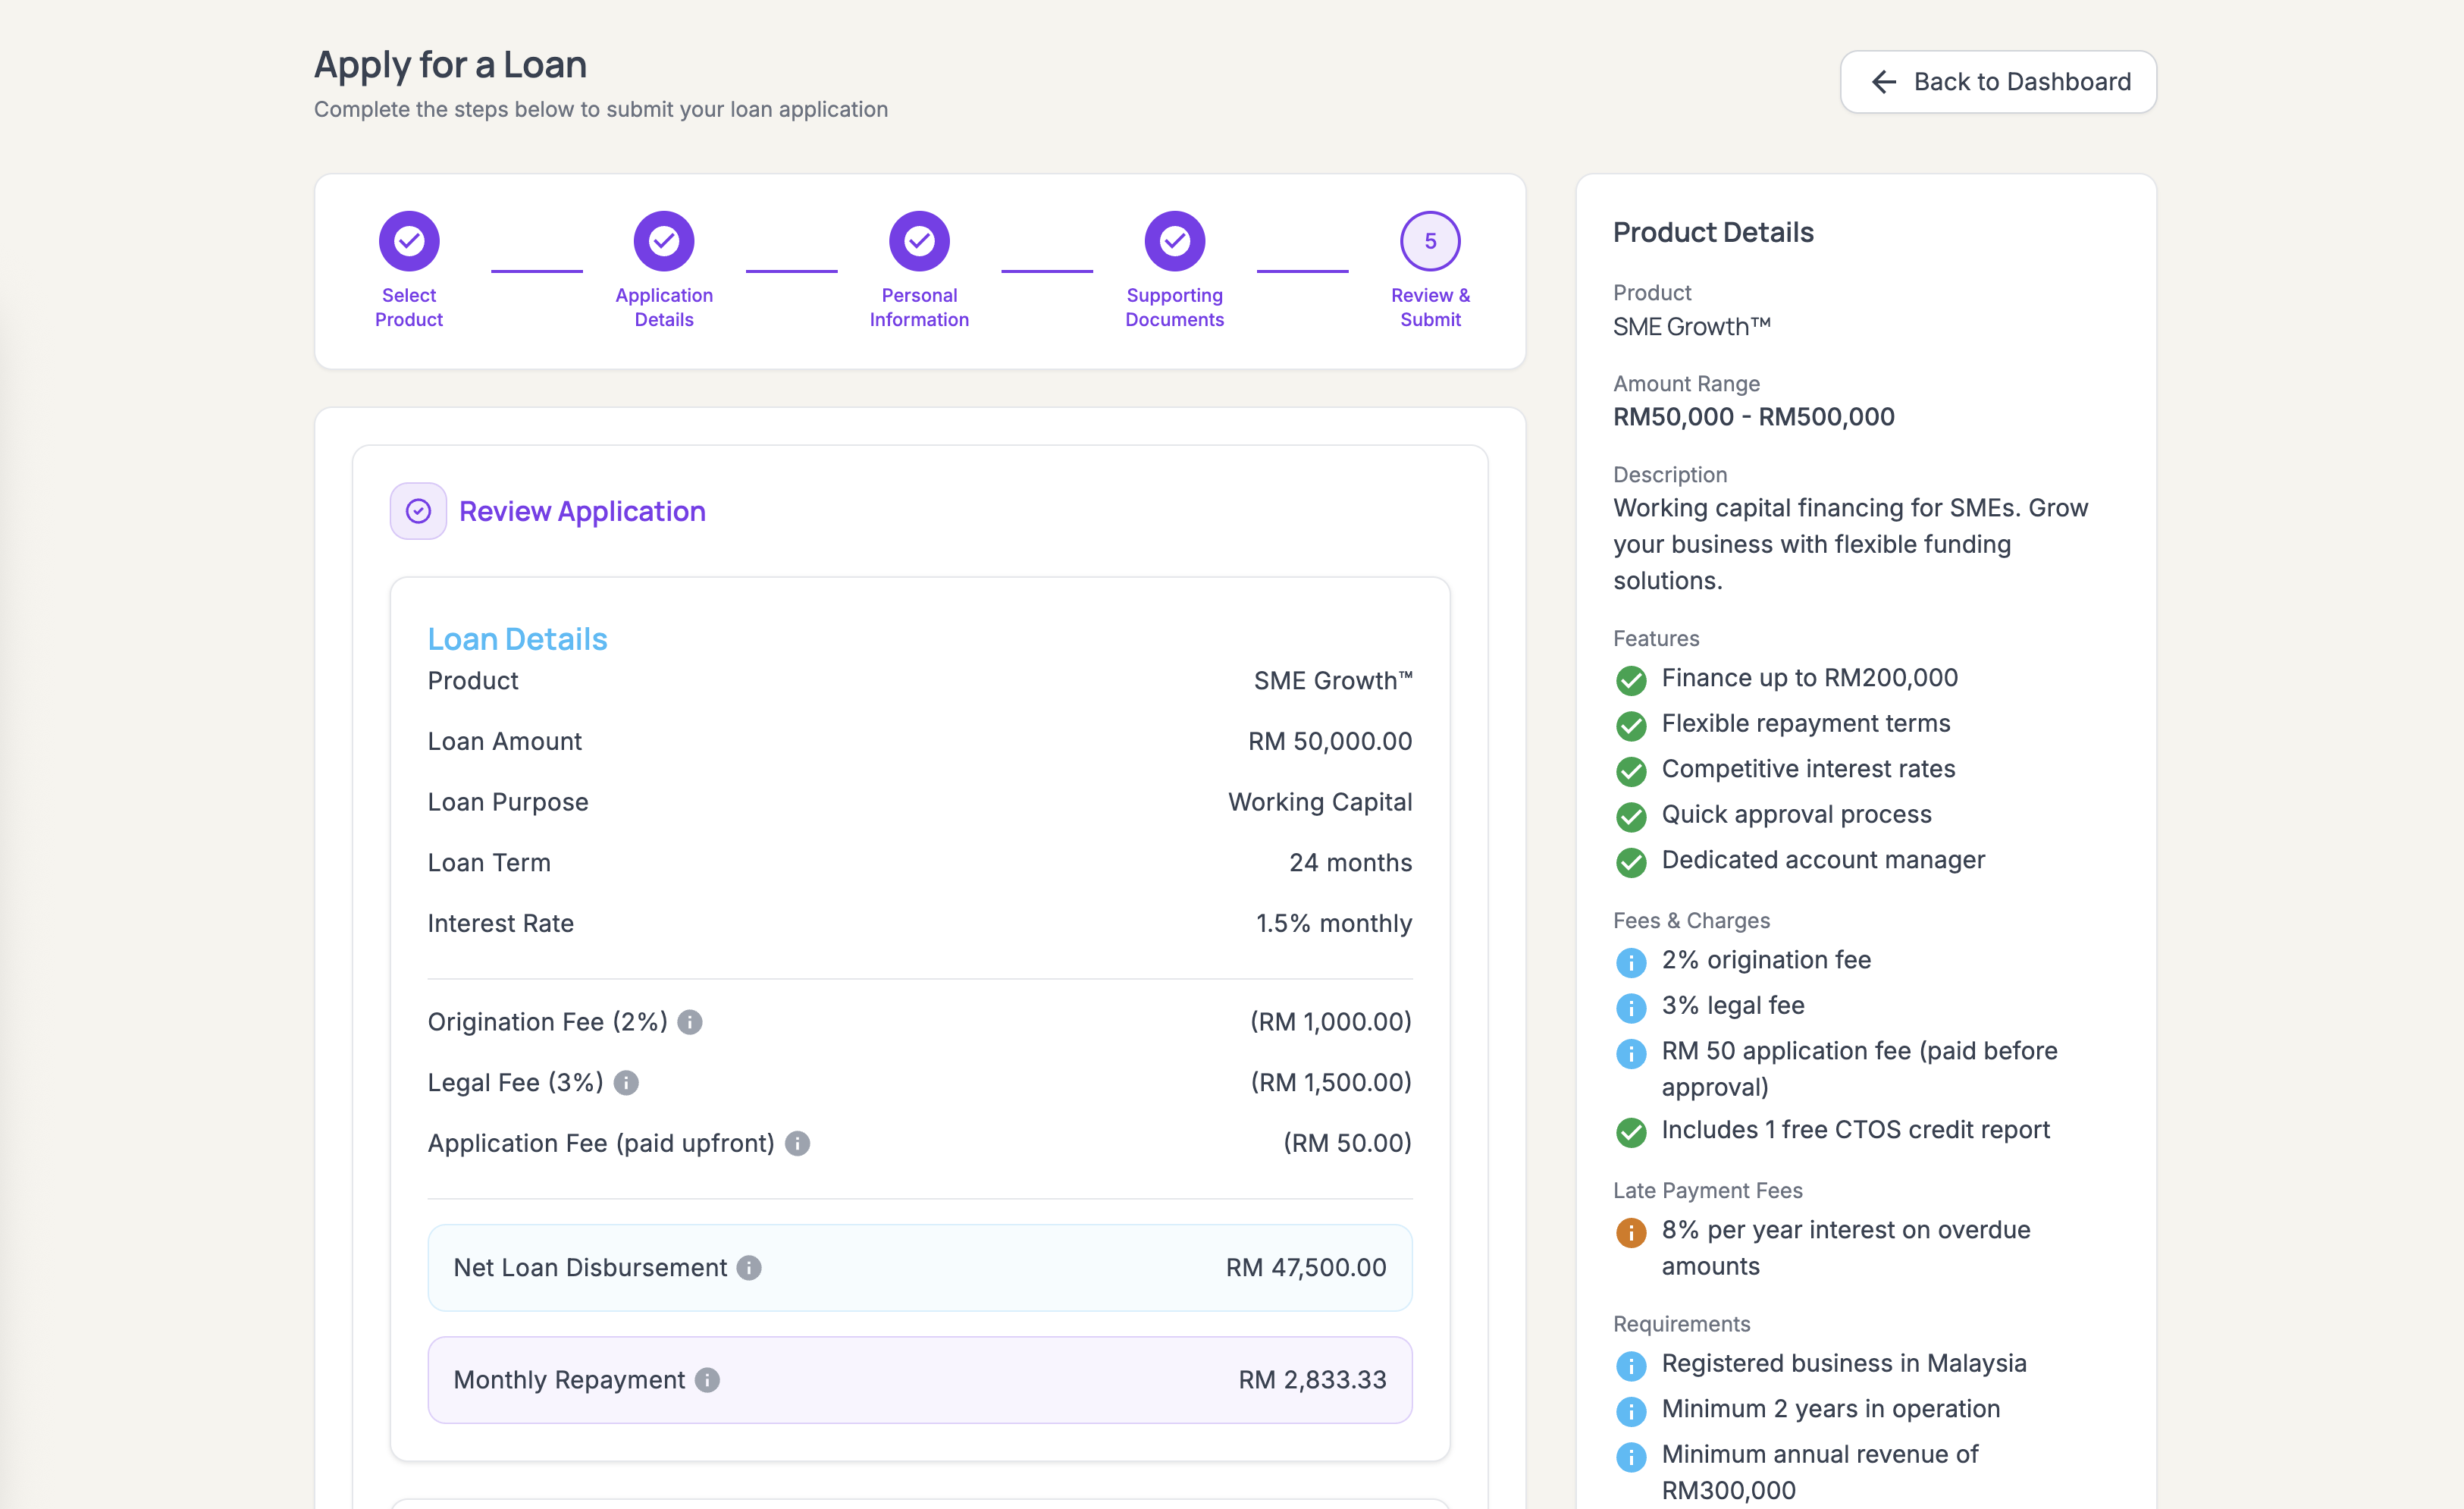
Task: Click the Review Application check icon
Action: coord(418,511)
